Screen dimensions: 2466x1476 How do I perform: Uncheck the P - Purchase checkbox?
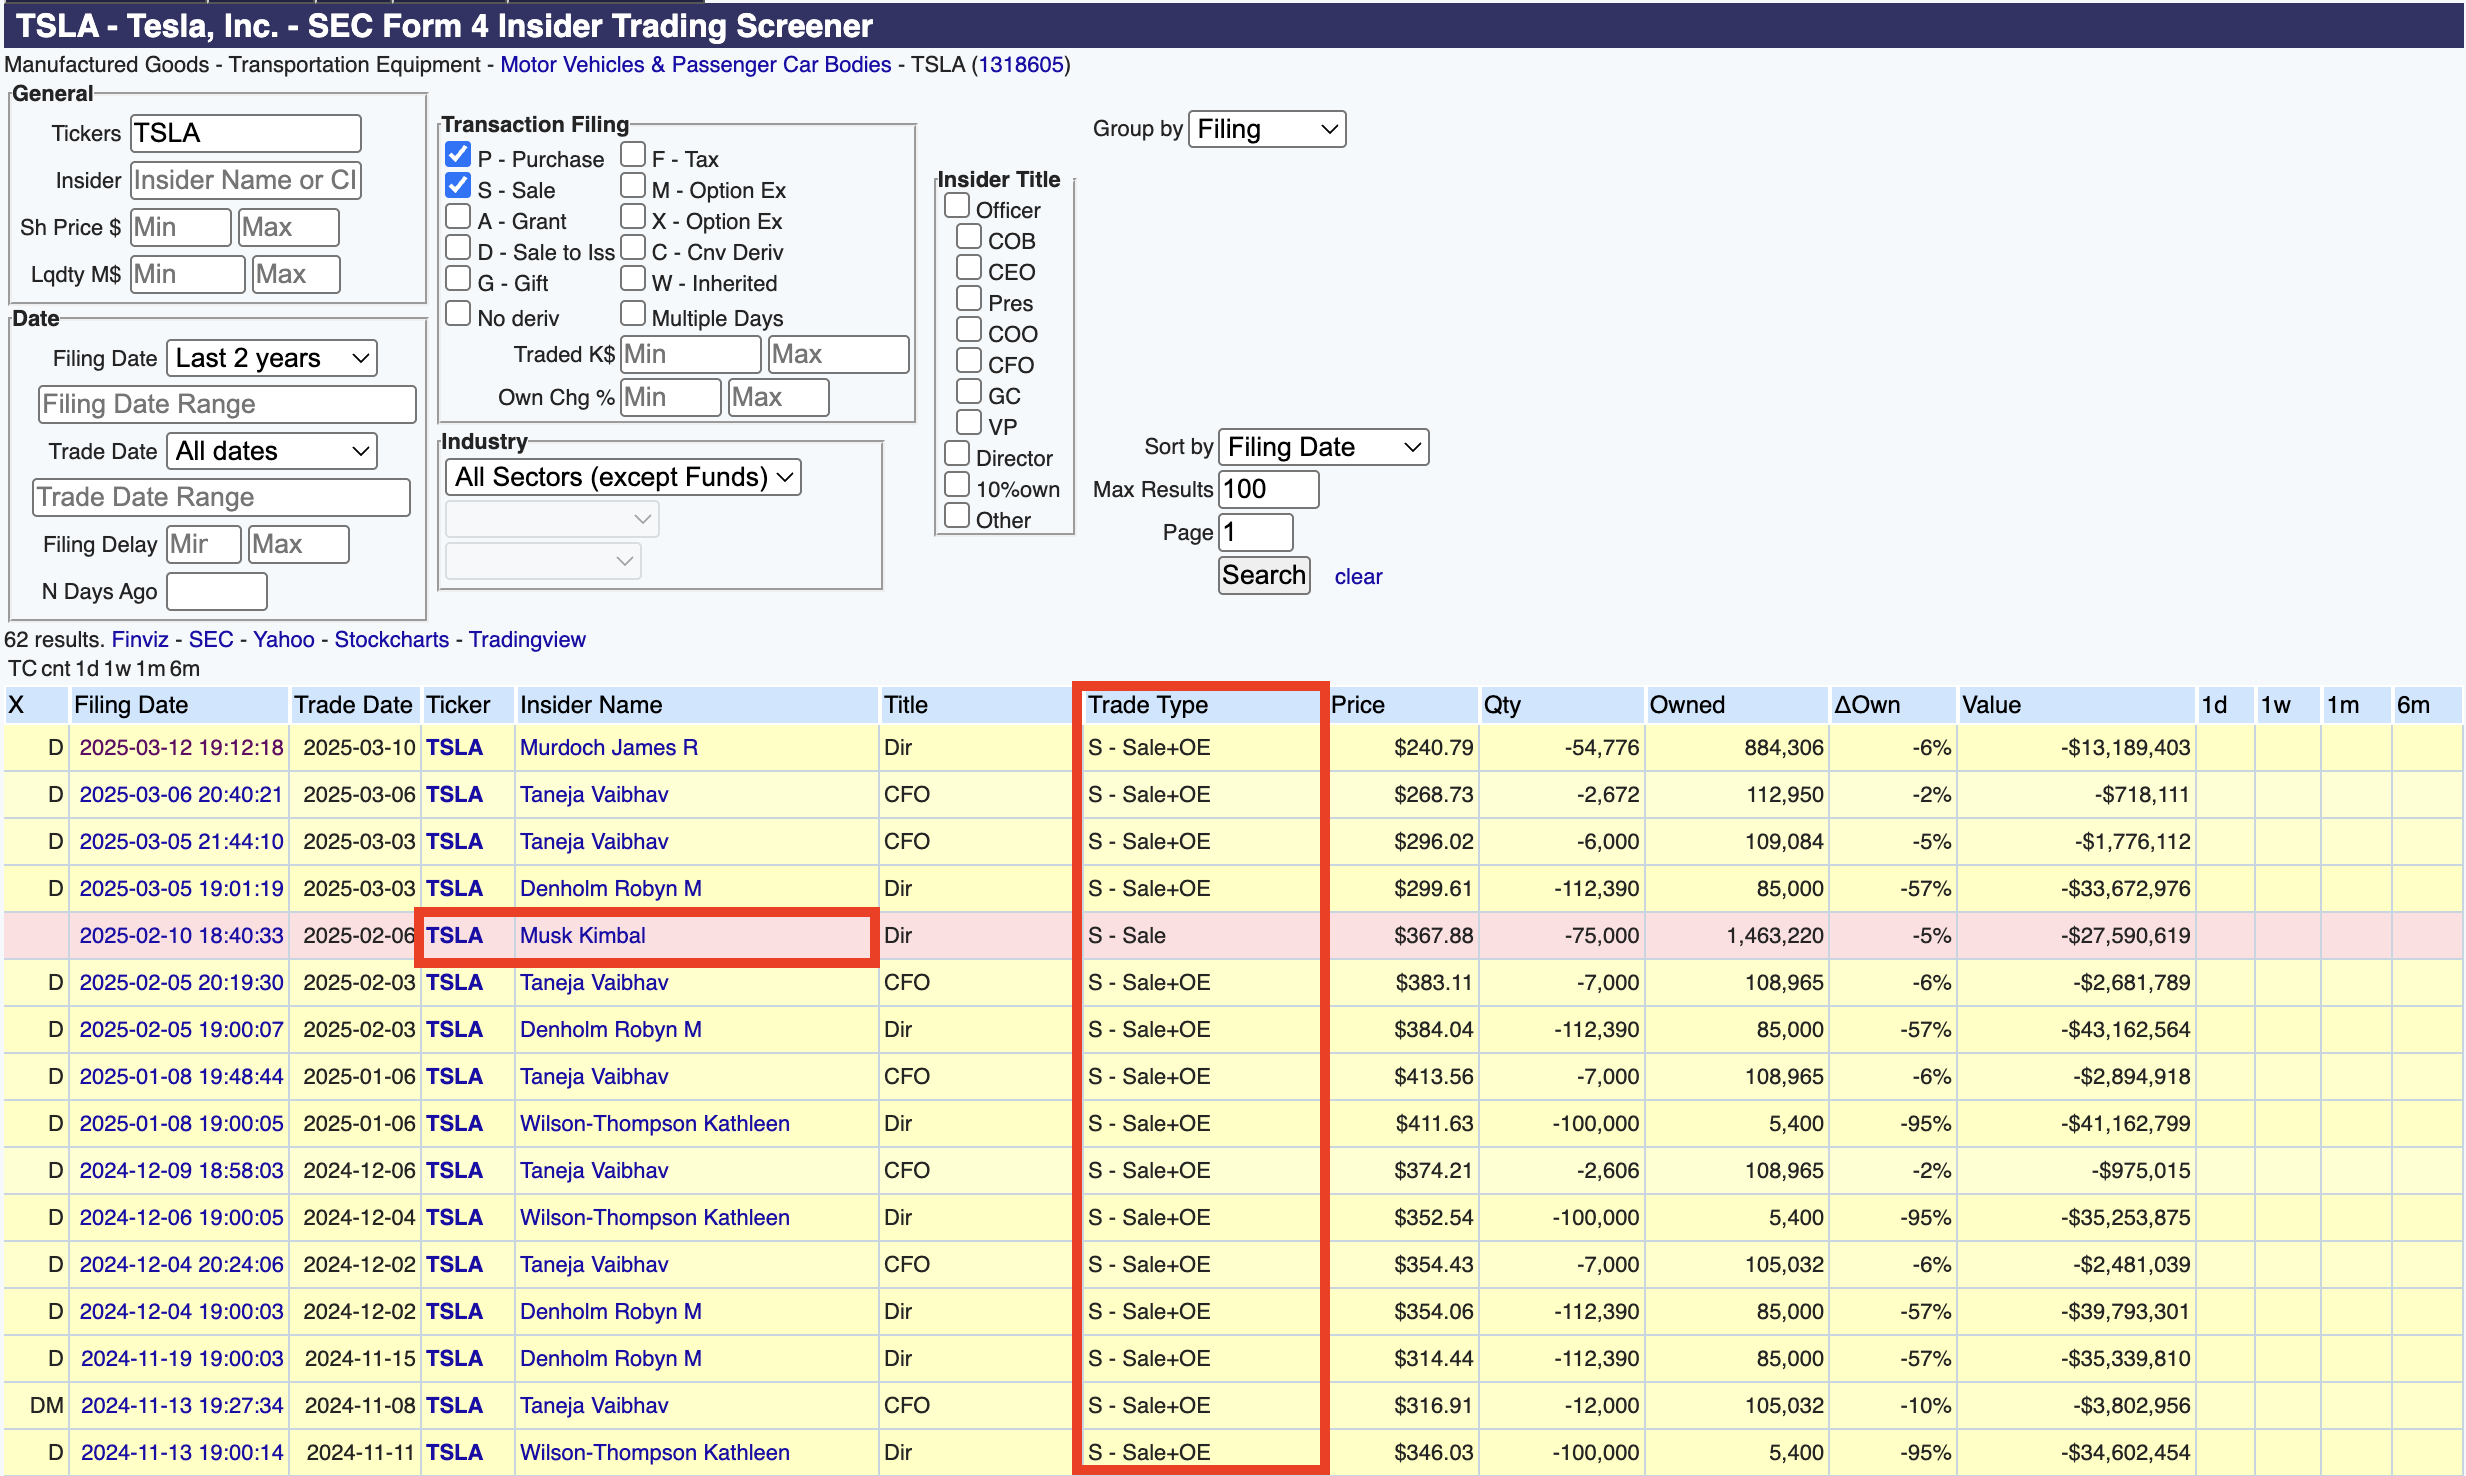coord(458,156)
